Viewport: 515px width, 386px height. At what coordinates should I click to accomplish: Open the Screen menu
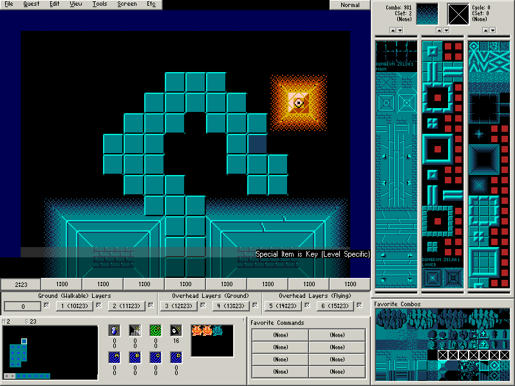(127, 4)
